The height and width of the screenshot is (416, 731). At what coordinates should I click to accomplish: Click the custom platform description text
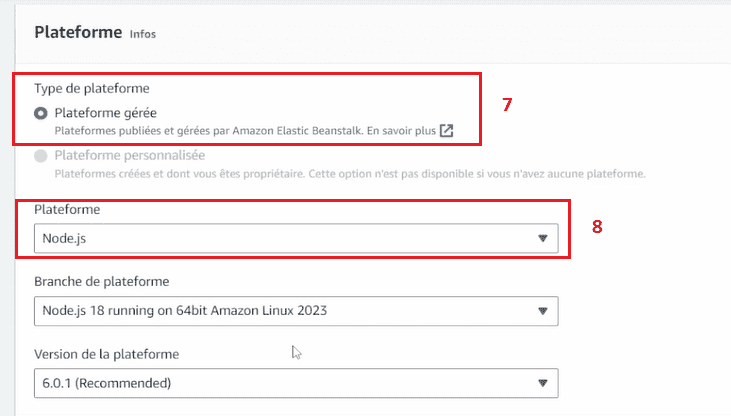(350, 174)
